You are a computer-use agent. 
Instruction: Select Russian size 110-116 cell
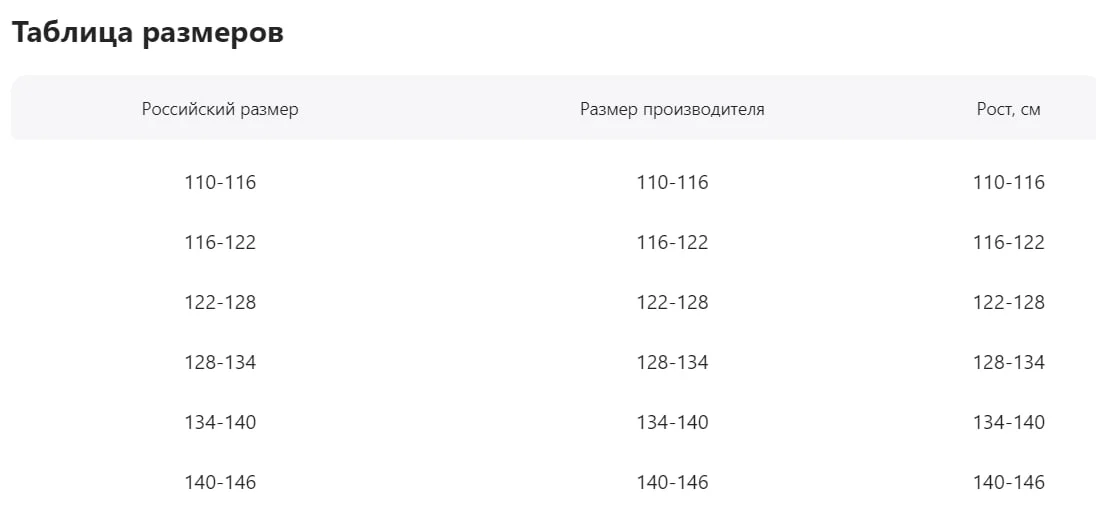coord(220,182)
